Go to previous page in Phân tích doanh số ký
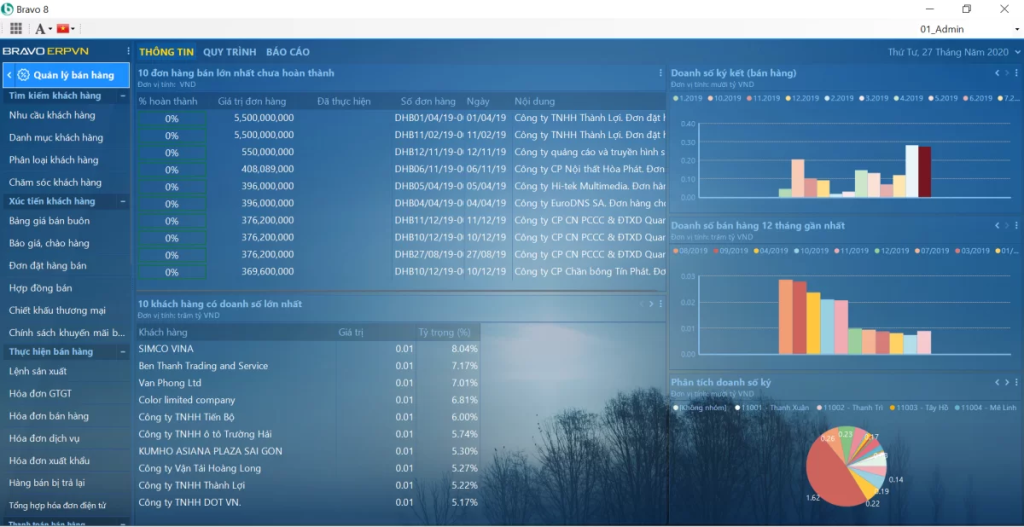 coord(996,383)
